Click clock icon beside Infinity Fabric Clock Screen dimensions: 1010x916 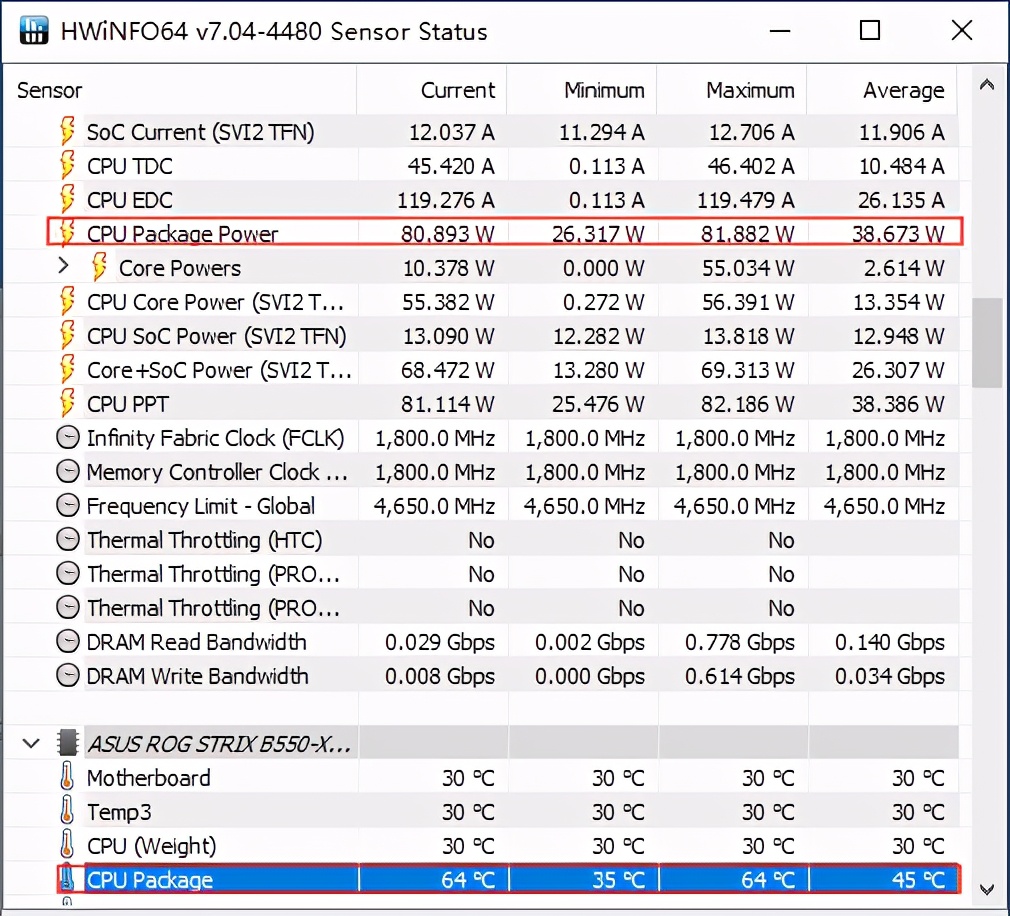(x=67, y=438)
